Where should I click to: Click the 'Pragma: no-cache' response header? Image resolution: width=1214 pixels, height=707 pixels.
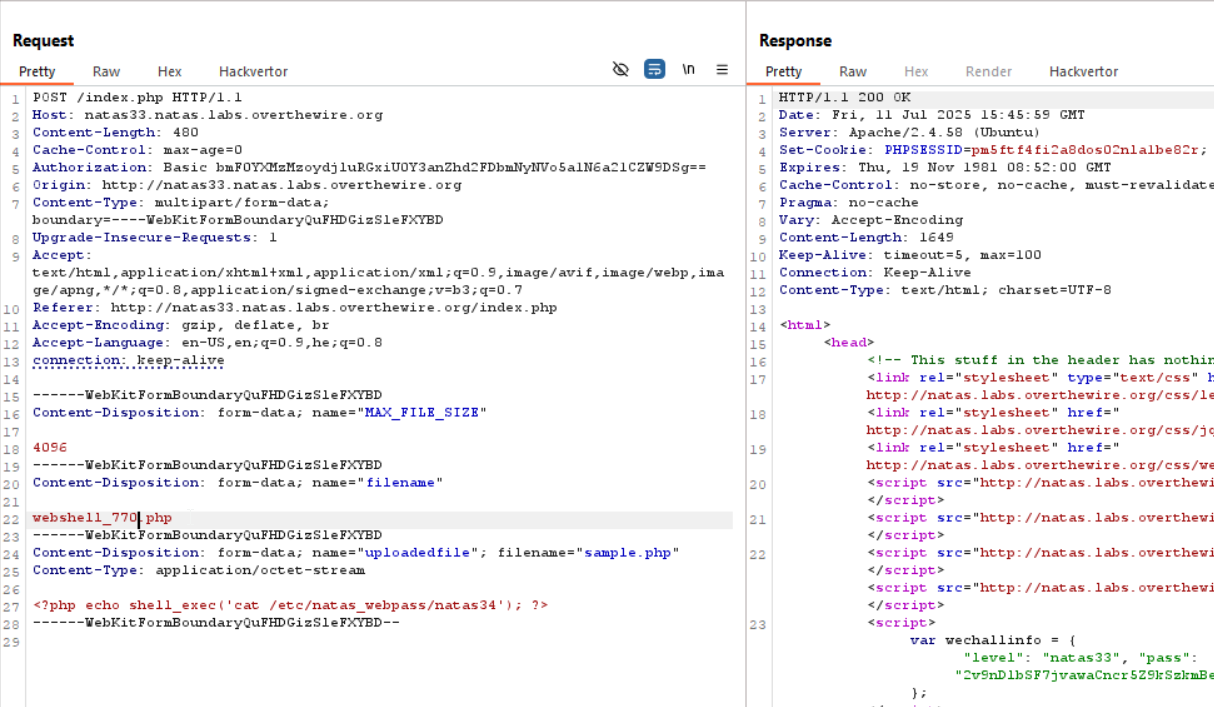tap(849, 202)
